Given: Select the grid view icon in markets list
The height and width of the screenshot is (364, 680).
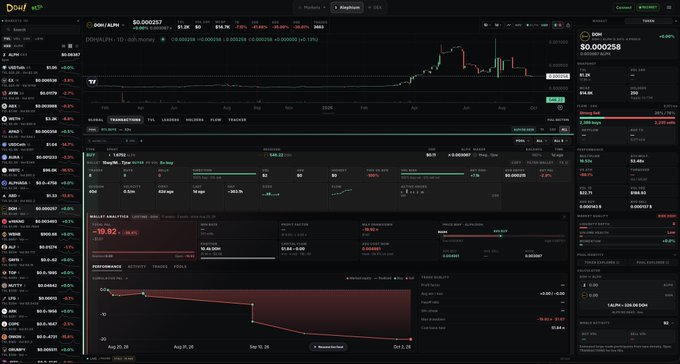Looking at the screenshot, I should [70, 46].
